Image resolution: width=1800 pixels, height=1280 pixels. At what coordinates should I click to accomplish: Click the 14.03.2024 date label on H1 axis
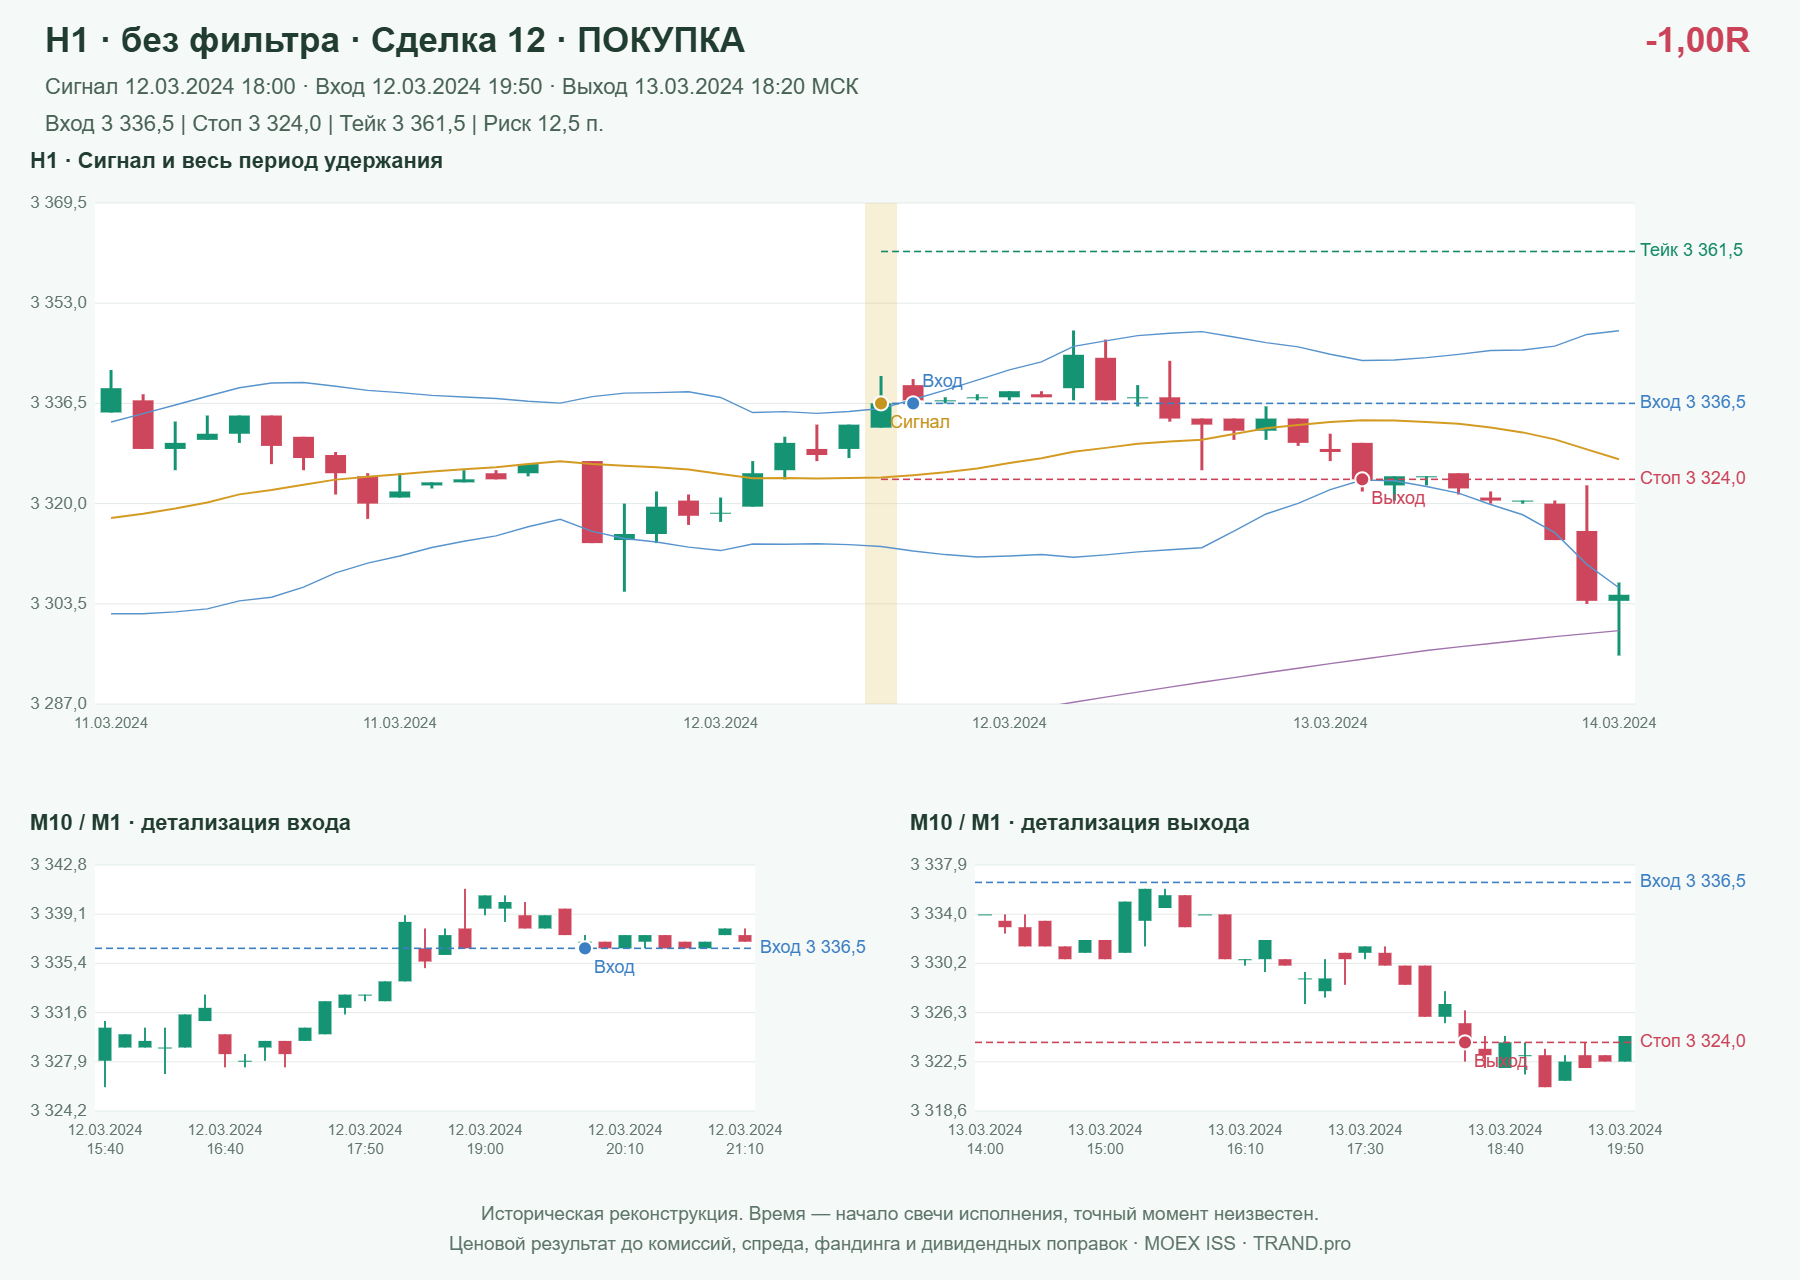coord(1618,723)
